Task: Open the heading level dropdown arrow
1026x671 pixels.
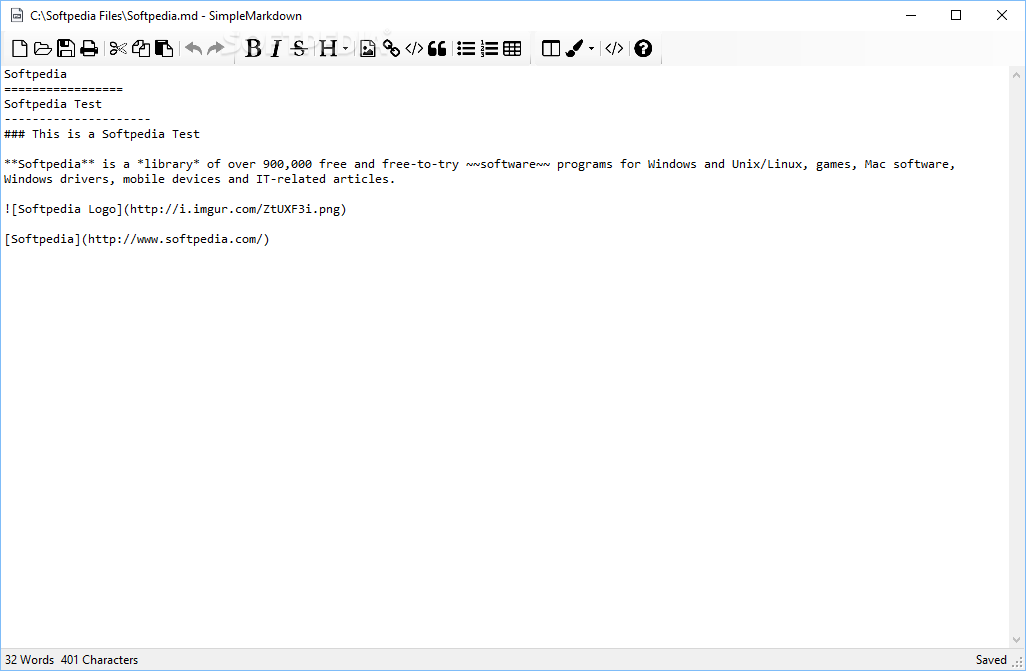Action: tap(345, 48)
